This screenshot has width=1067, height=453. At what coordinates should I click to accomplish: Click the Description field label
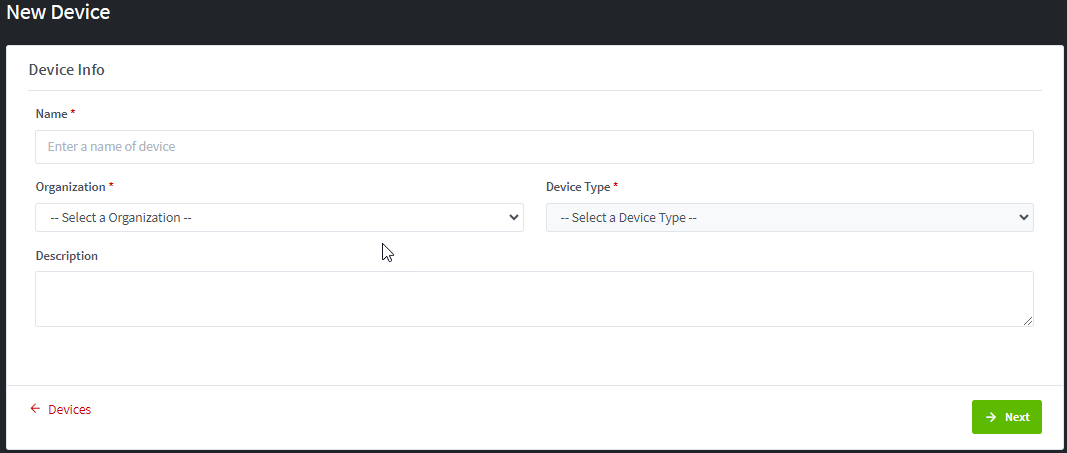click(x=66, y=256)
